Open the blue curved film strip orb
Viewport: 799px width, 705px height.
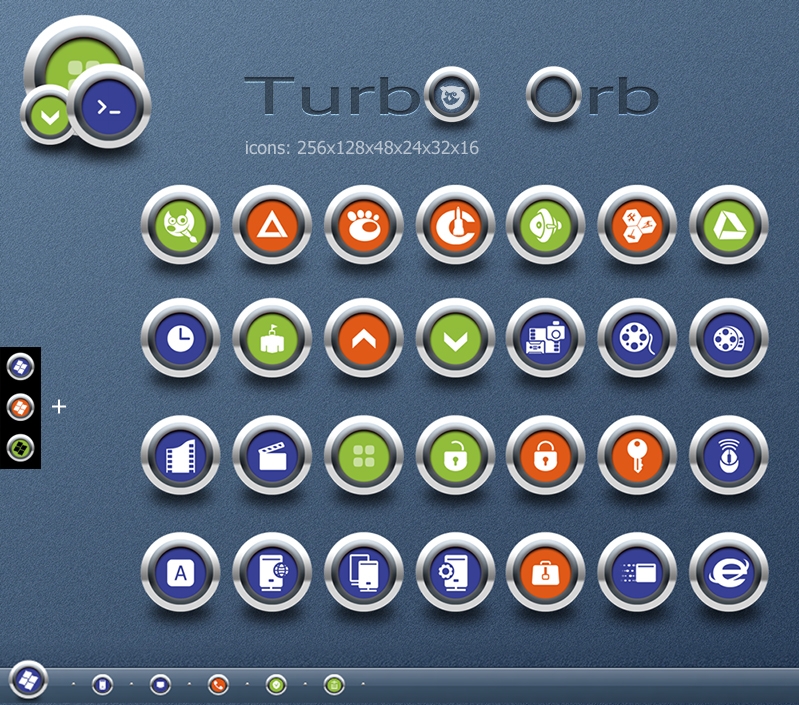click(180, 455)
